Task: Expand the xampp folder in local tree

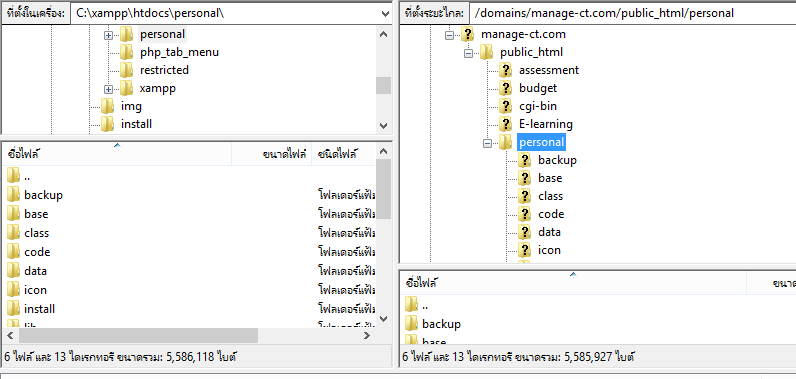Action: (x=108, y=89)
